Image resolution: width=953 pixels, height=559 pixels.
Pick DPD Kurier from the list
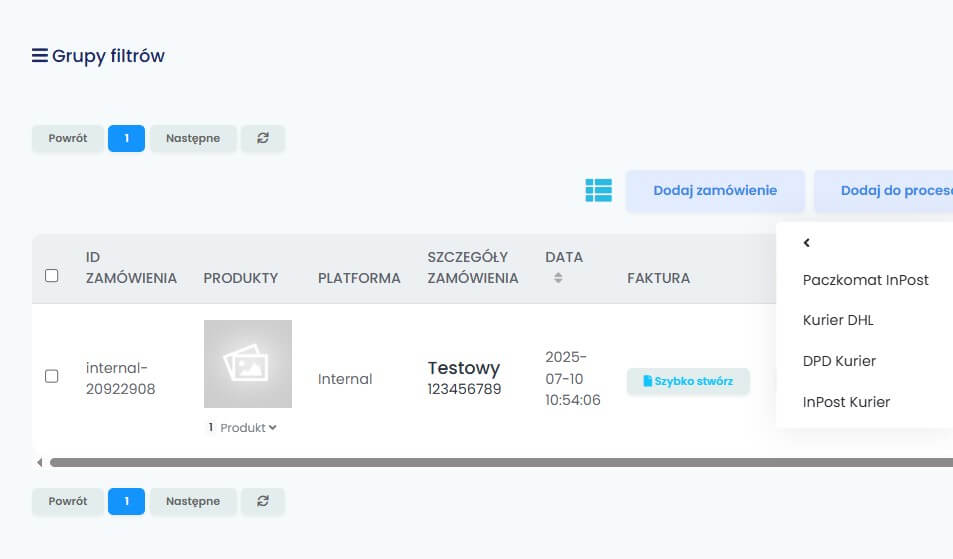tap(839, 361)
